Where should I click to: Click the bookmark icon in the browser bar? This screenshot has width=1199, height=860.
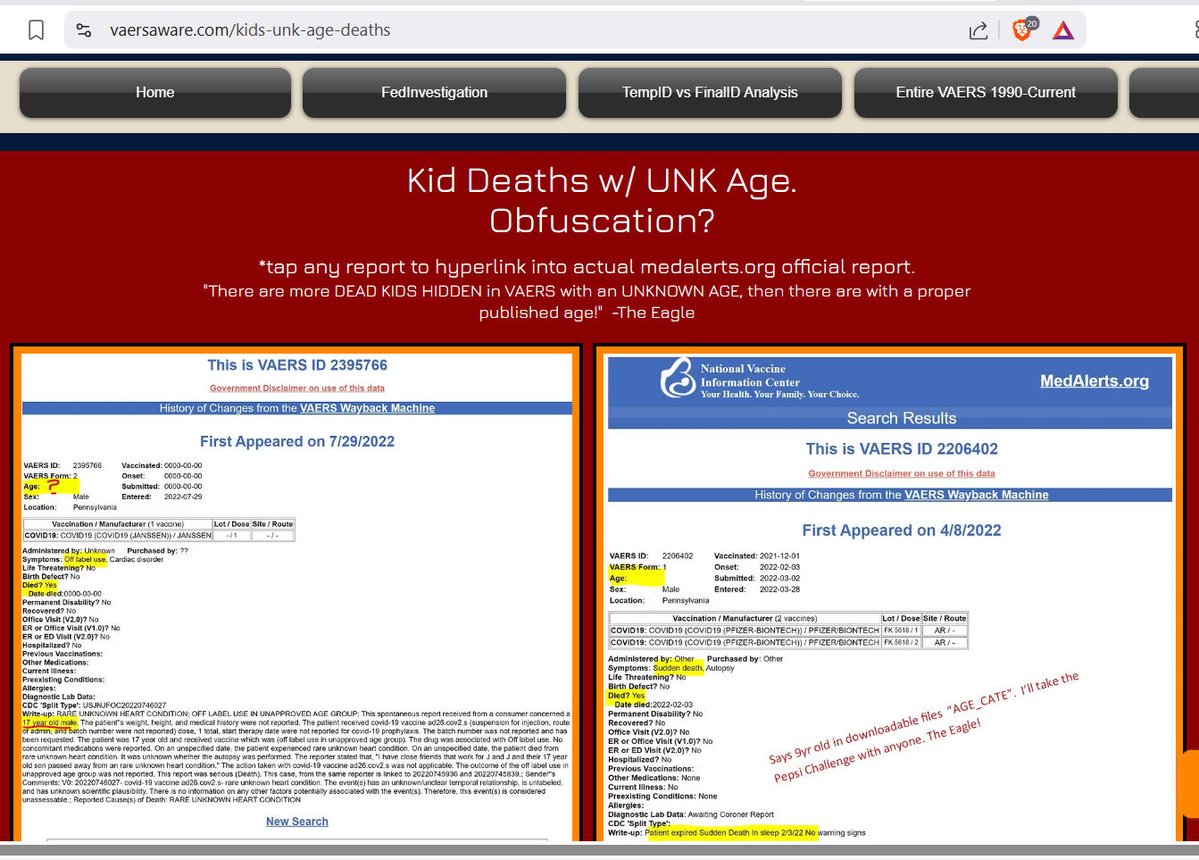[36, 30]
